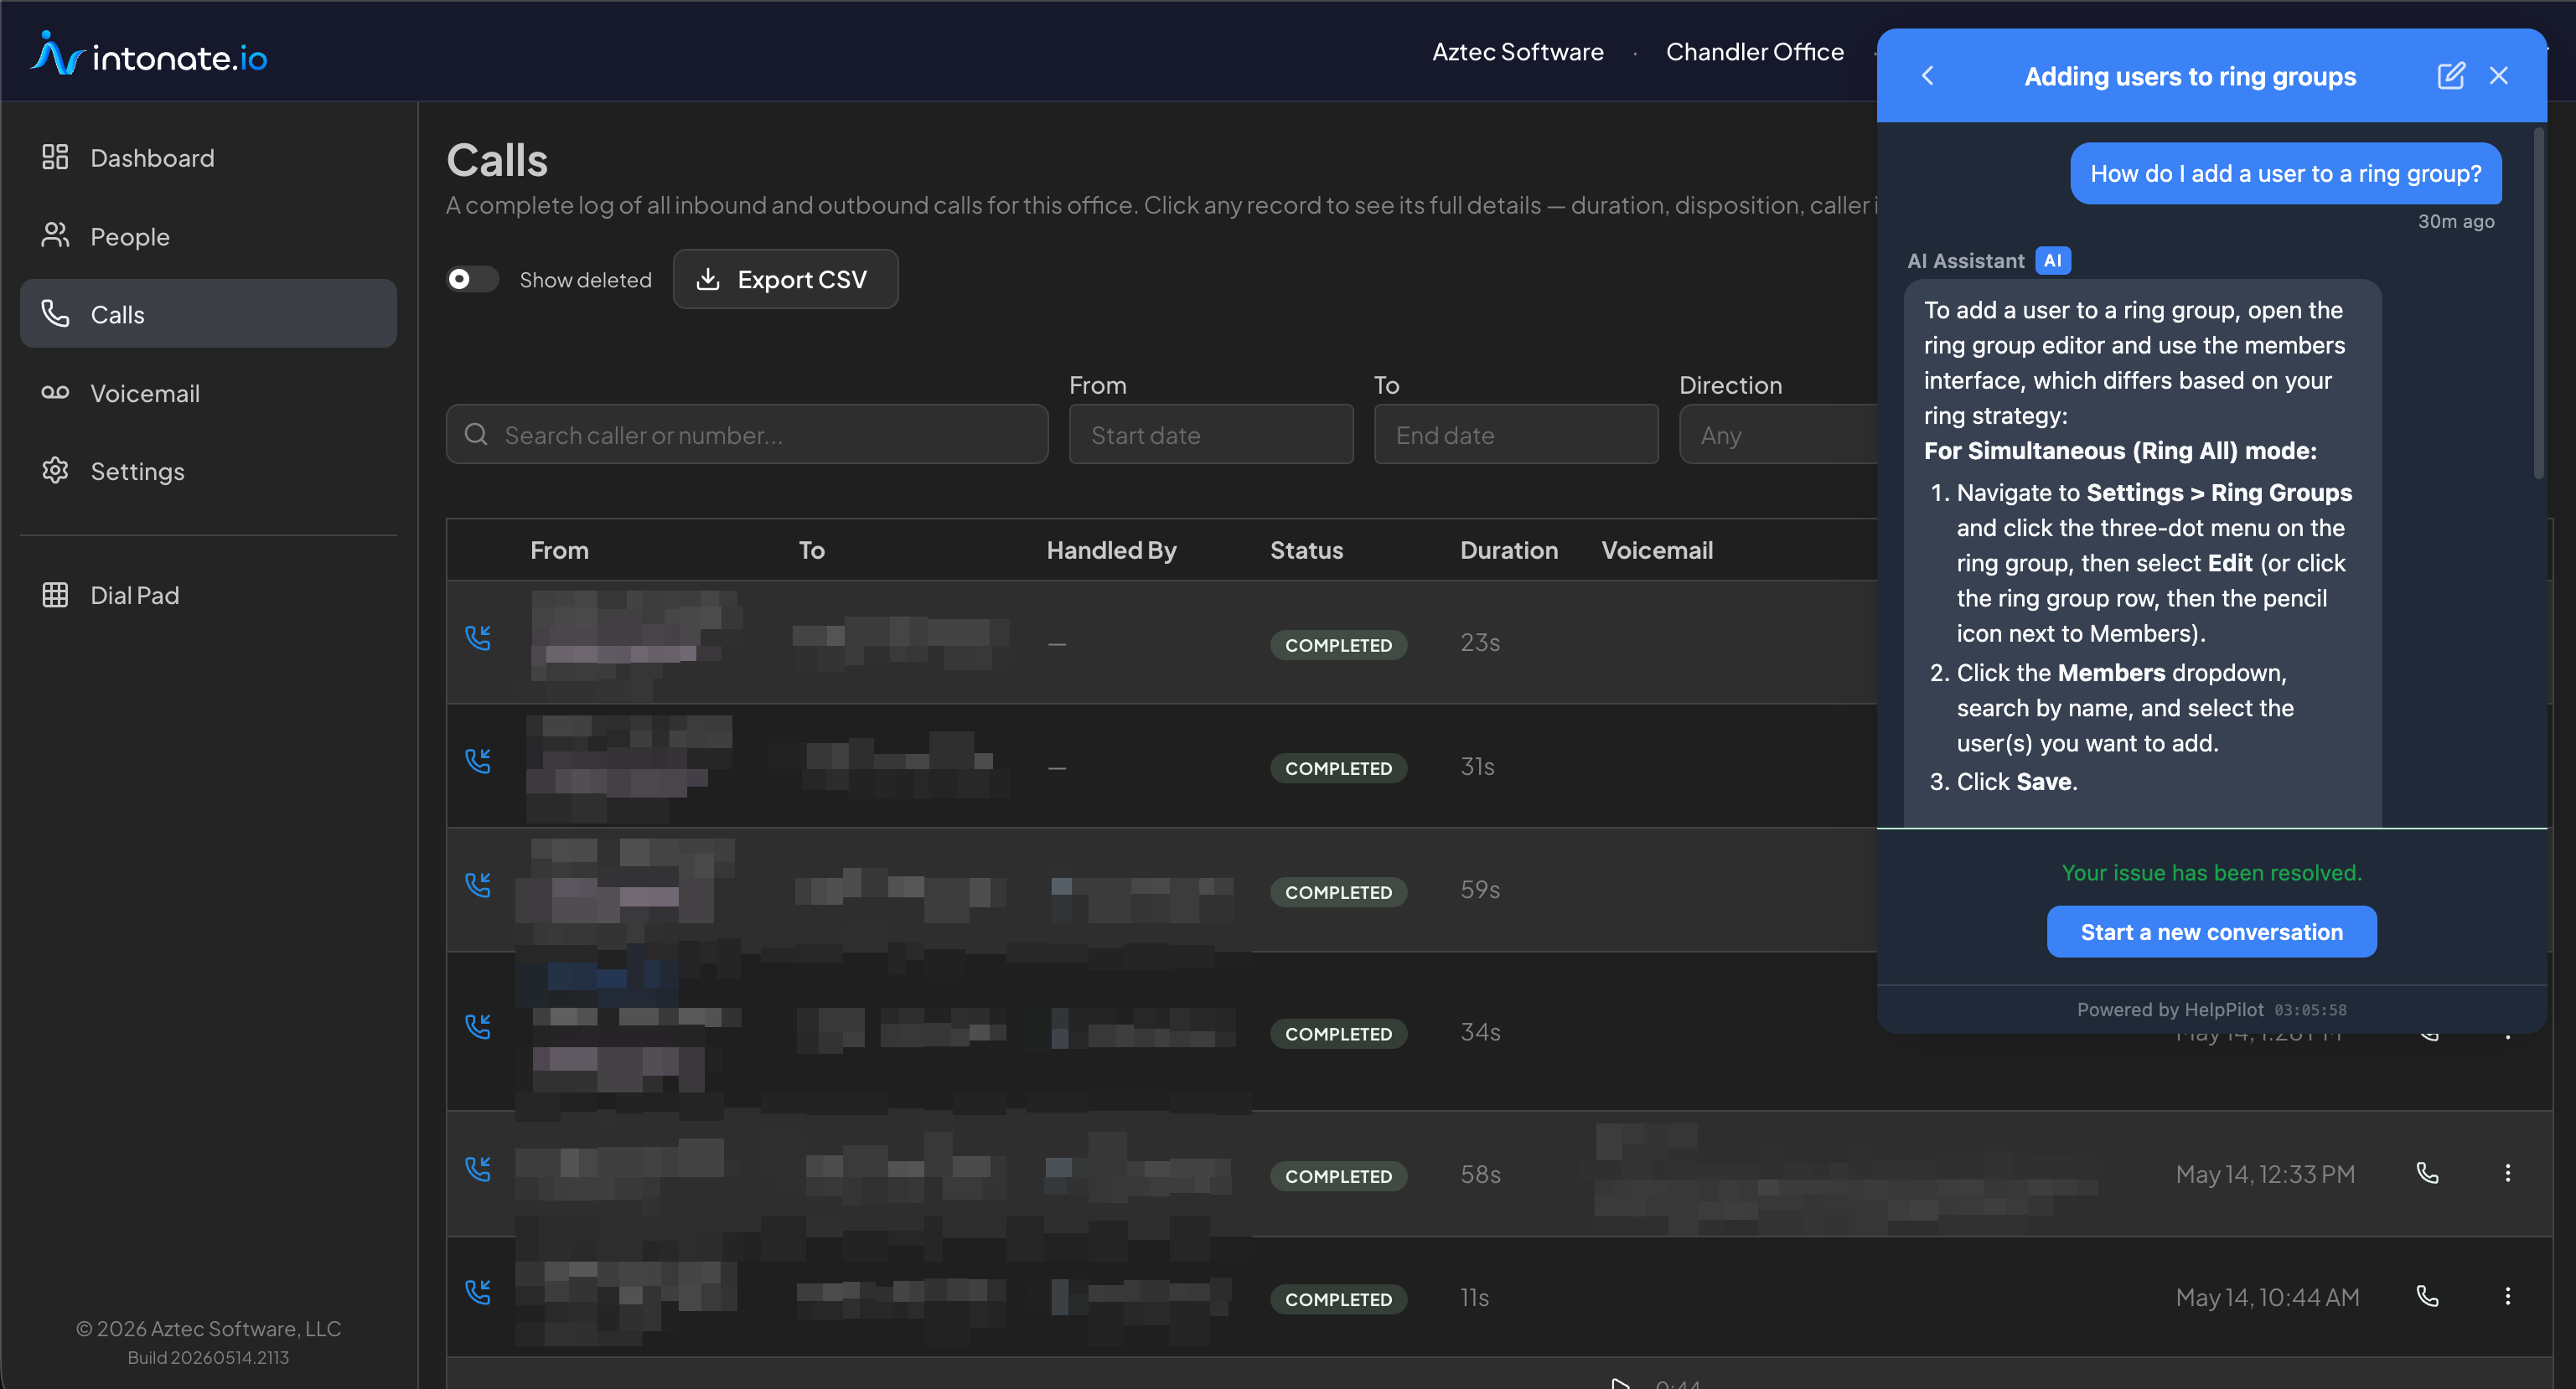This screenshot has height=1389, width=2576.
Task: Click the May 14, 12:33 PM timestamp
Action: (x=2265, y=1174)
